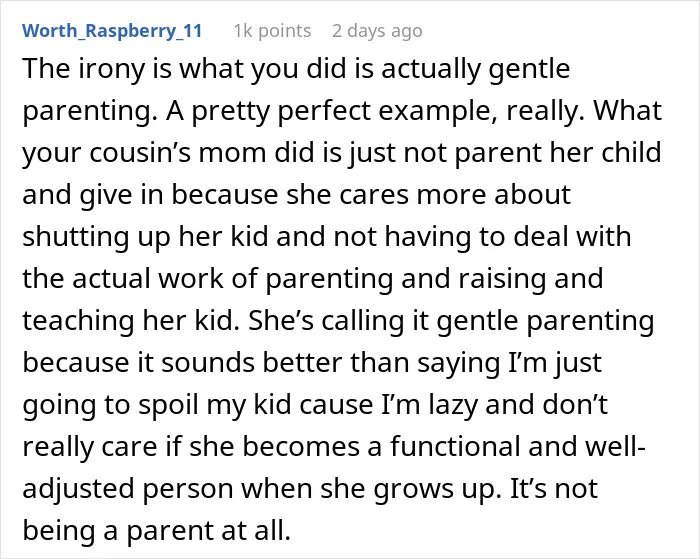Image resolution: width=700 pixels, height=559 pixels.
Task: Click the phrase 'the actual work of parenting'
Action: pos(208,279)
